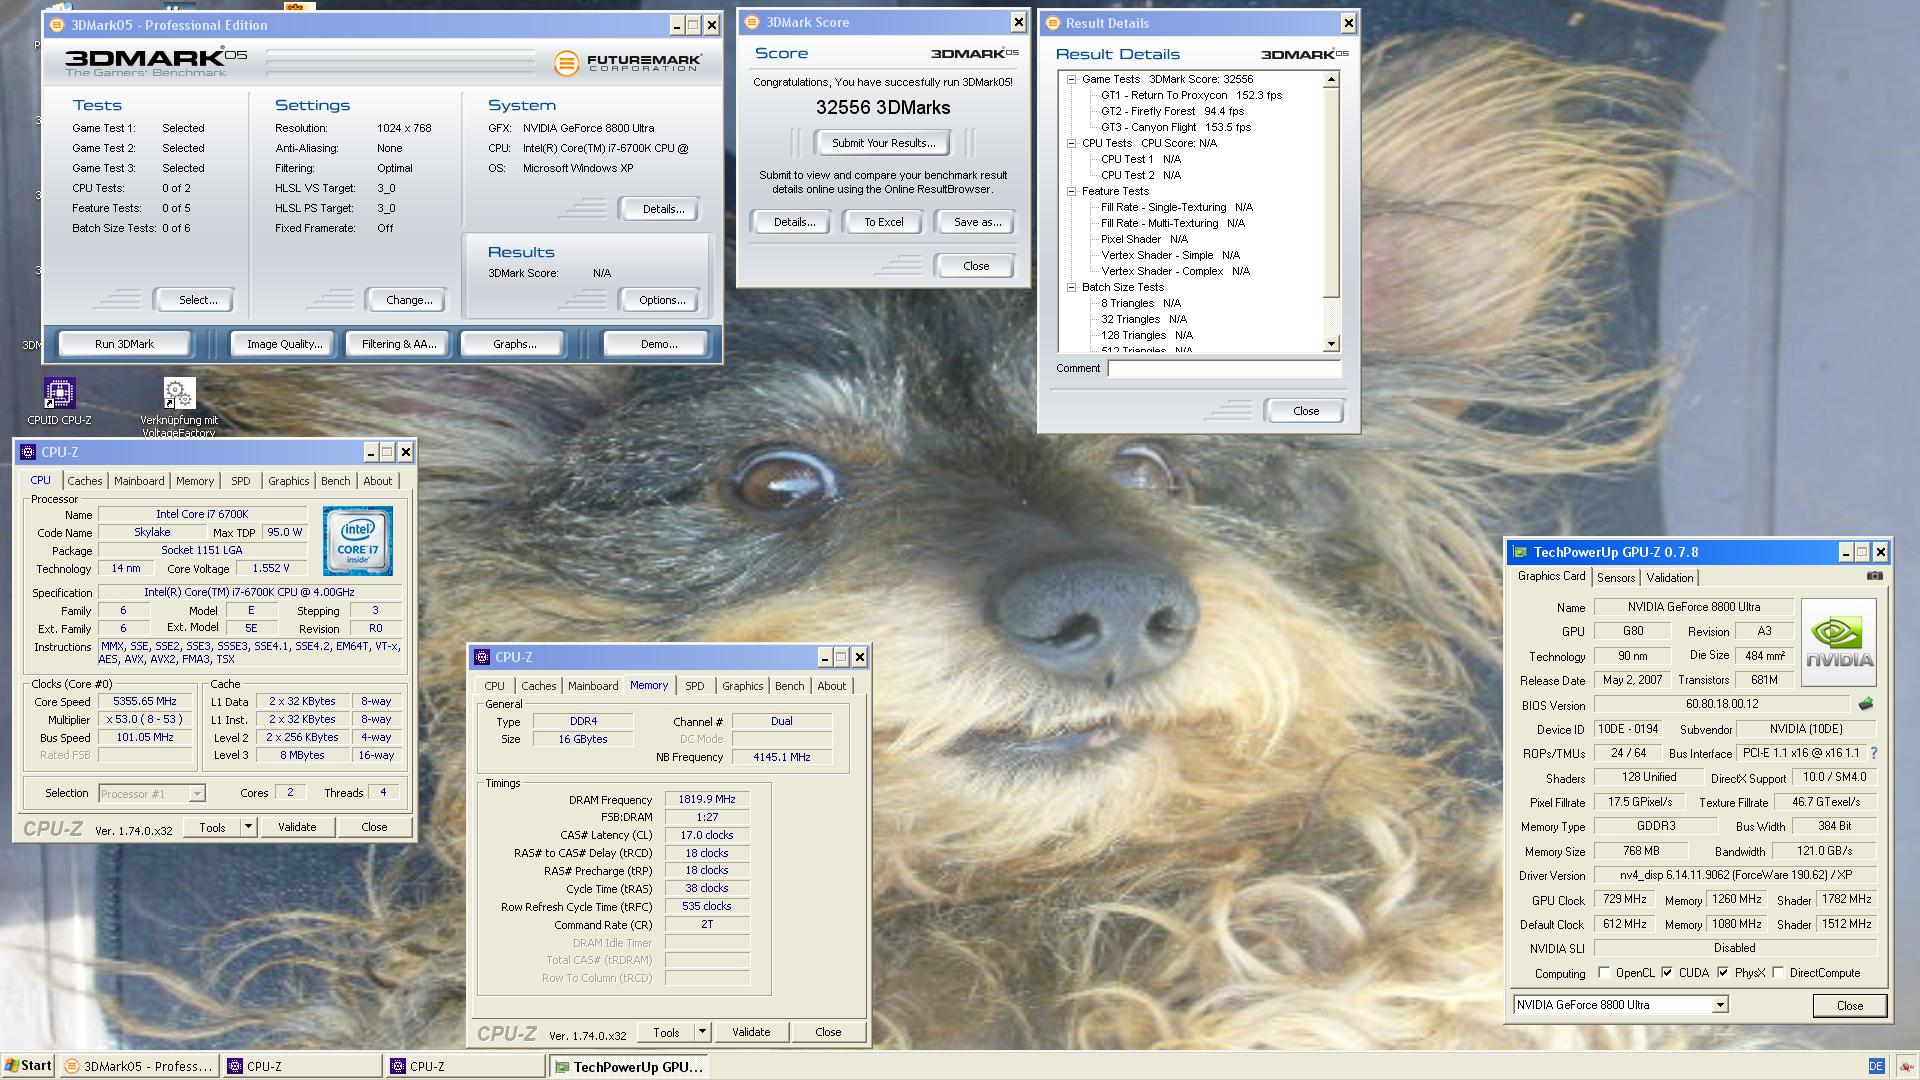This screenshot has width=1920, height=1080.
Task: Click the CPU-Z CPU window title icon
Action: (28, 452)
